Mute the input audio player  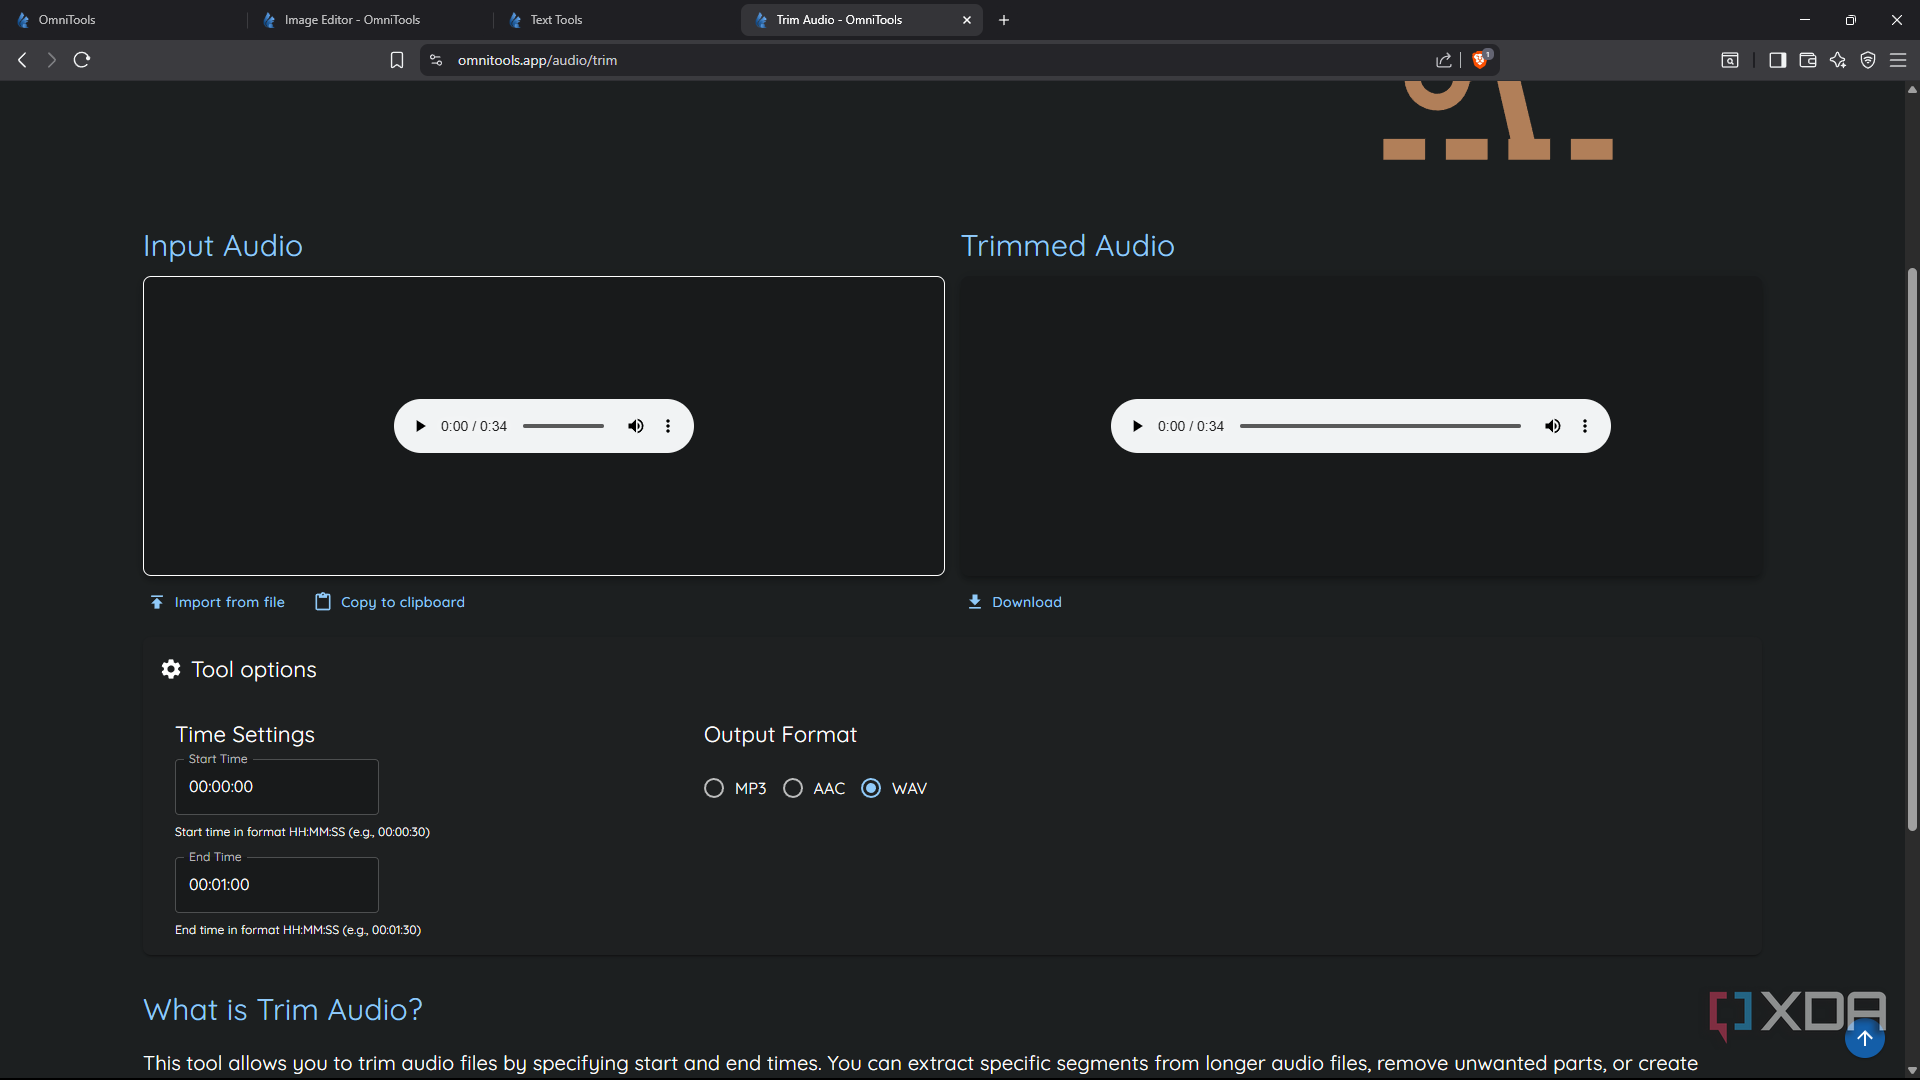click(636, 426)
